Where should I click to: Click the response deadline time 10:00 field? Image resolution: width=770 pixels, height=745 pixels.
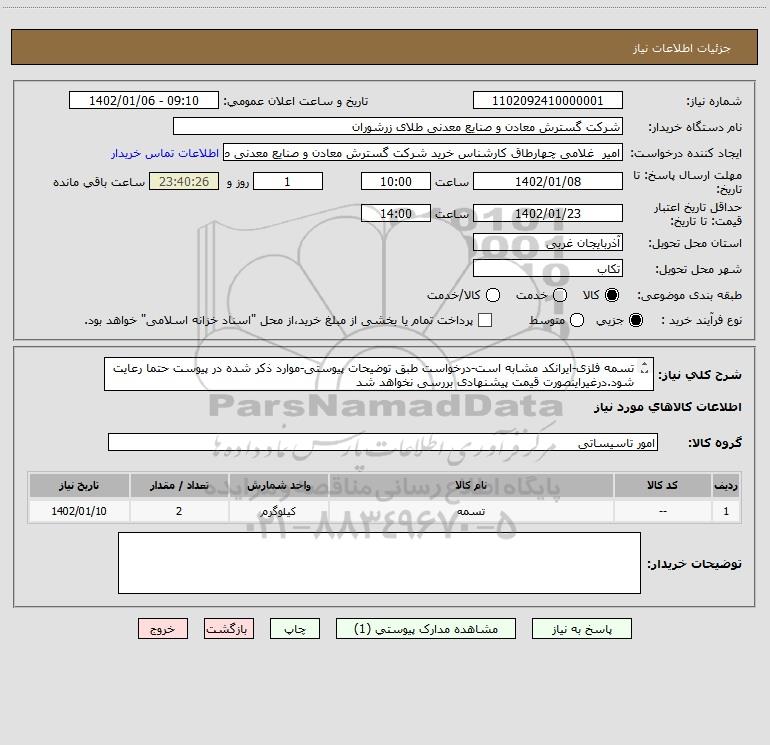pos(396,181)
